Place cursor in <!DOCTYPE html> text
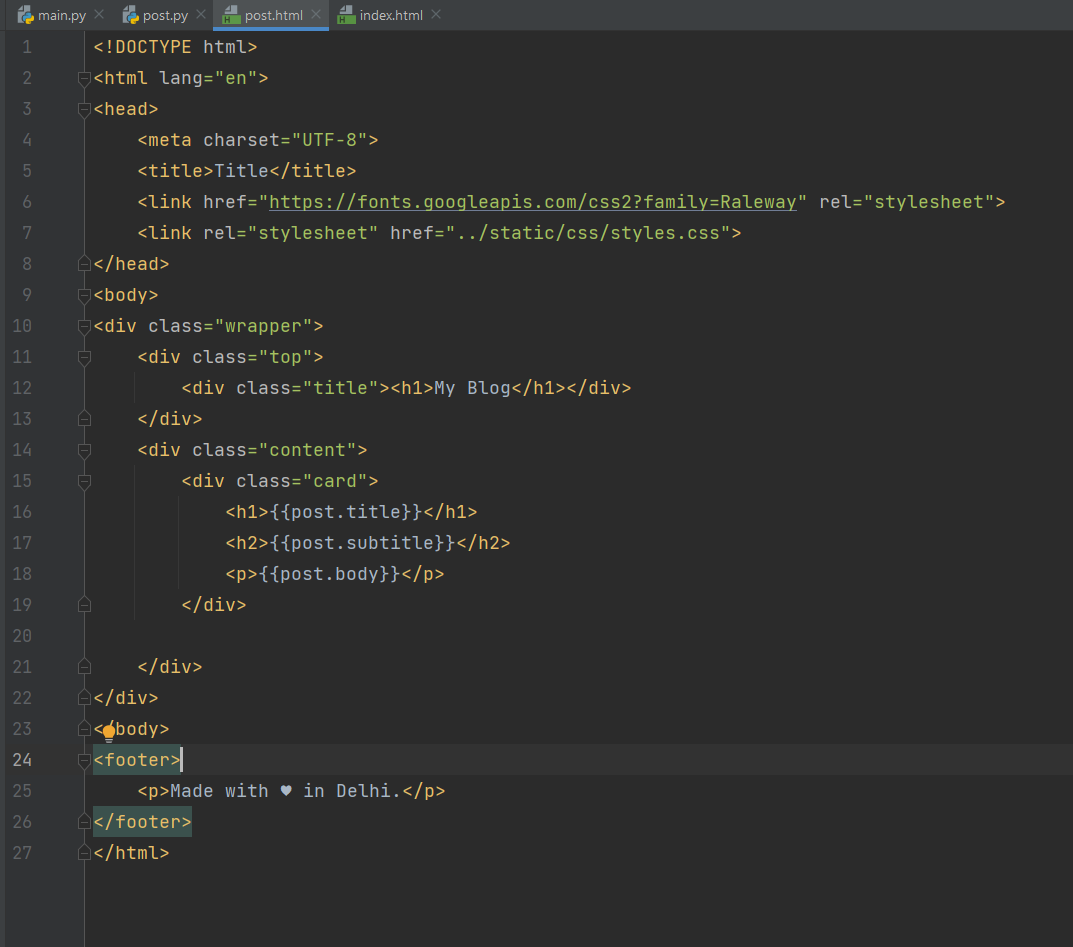This screenshot has height=947, width=1073. (x=175, y=47)
